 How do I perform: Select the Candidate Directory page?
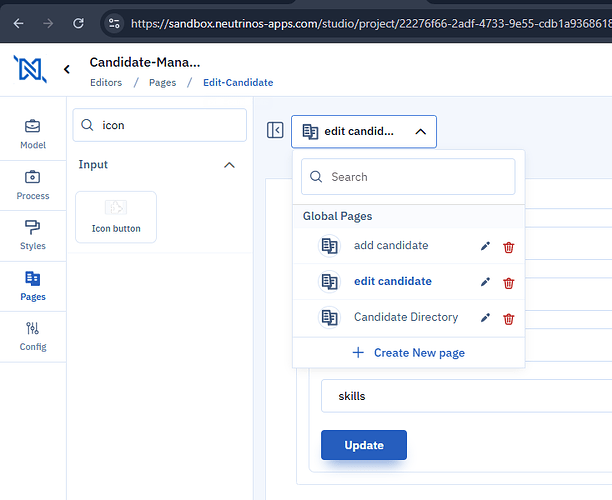click(406, 317)
